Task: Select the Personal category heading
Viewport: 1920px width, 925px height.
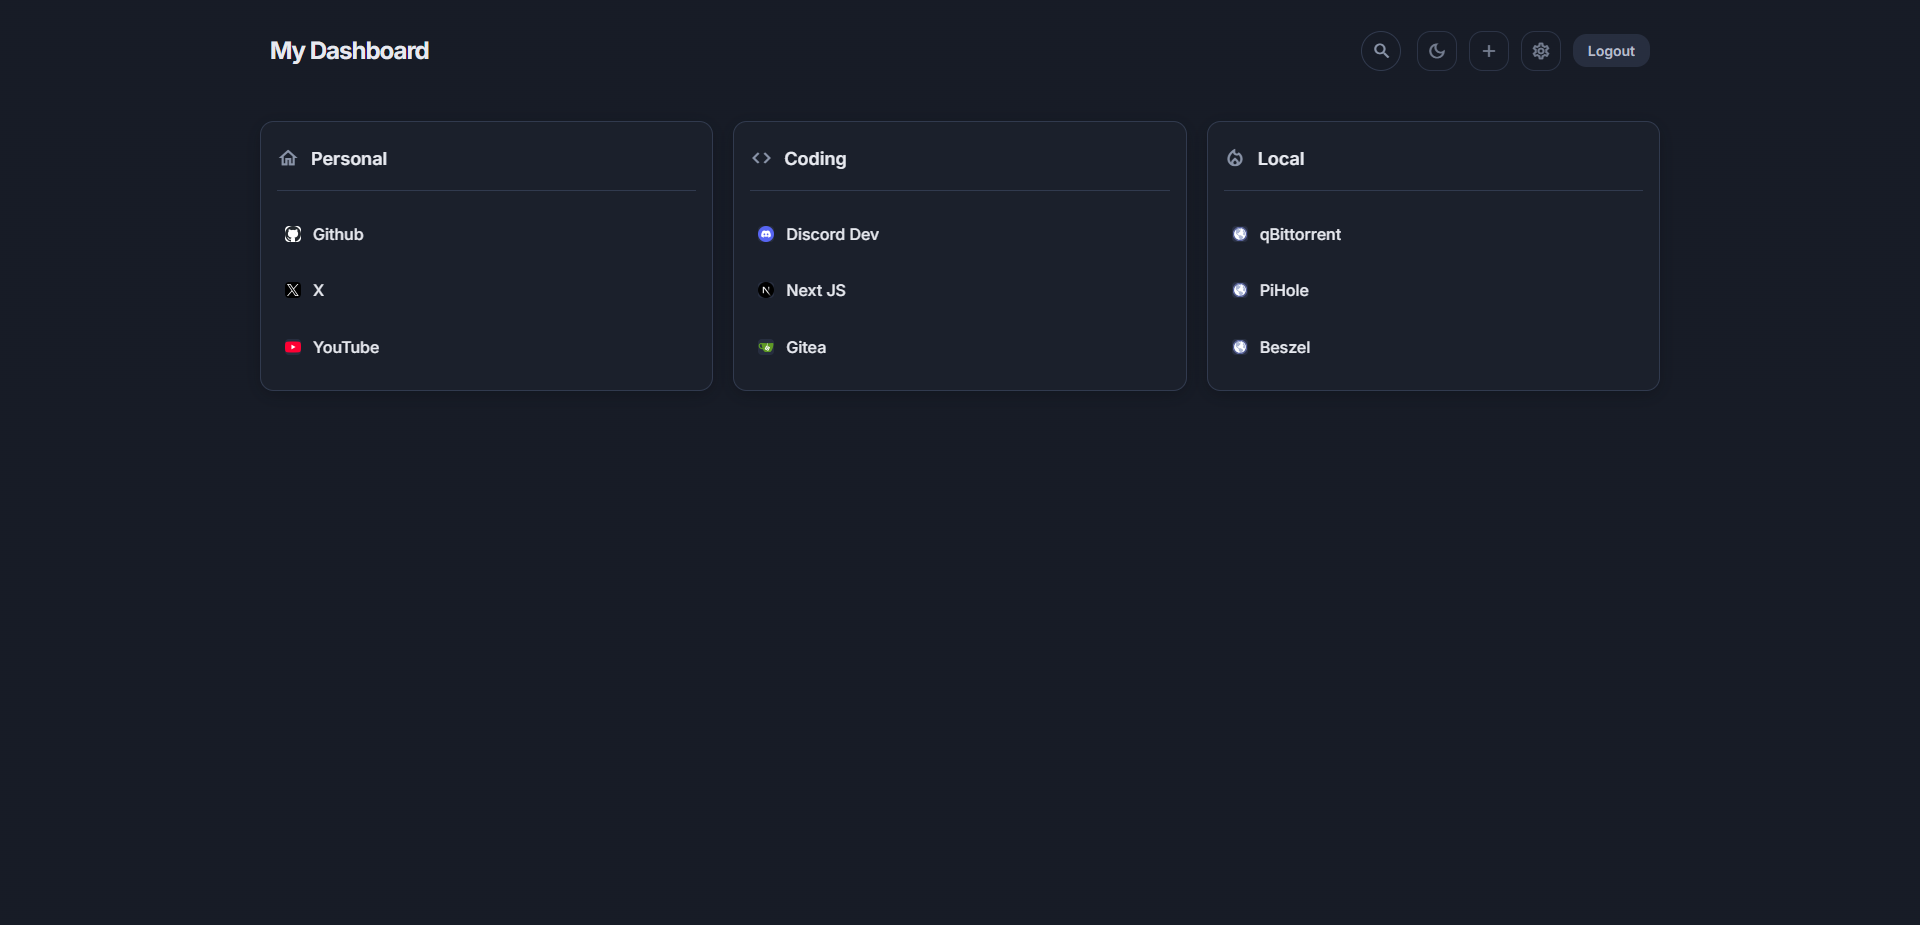Action: (349, 158)
